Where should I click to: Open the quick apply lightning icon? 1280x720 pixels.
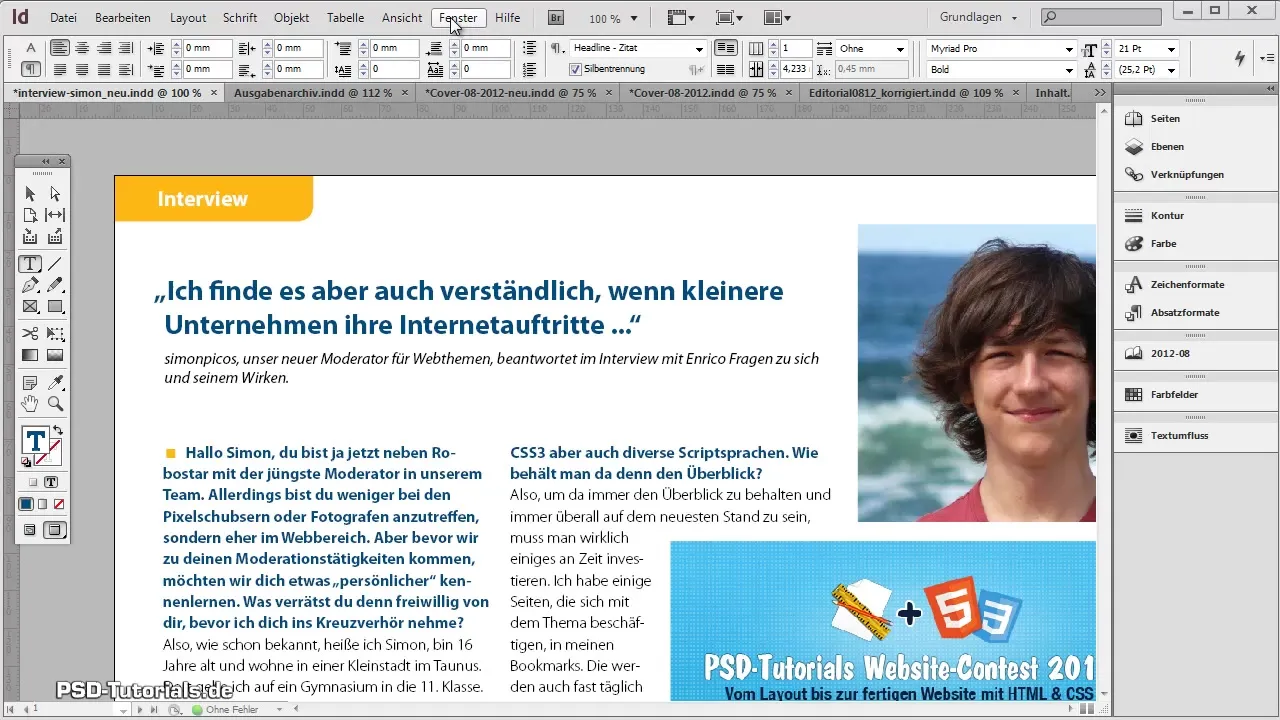(1240, 59)
